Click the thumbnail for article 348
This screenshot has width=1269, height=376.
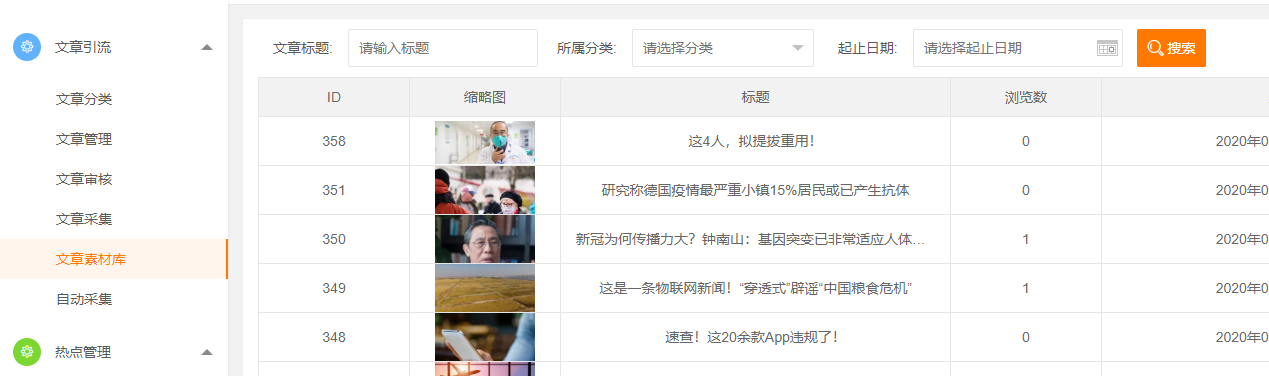click(485, 338)
